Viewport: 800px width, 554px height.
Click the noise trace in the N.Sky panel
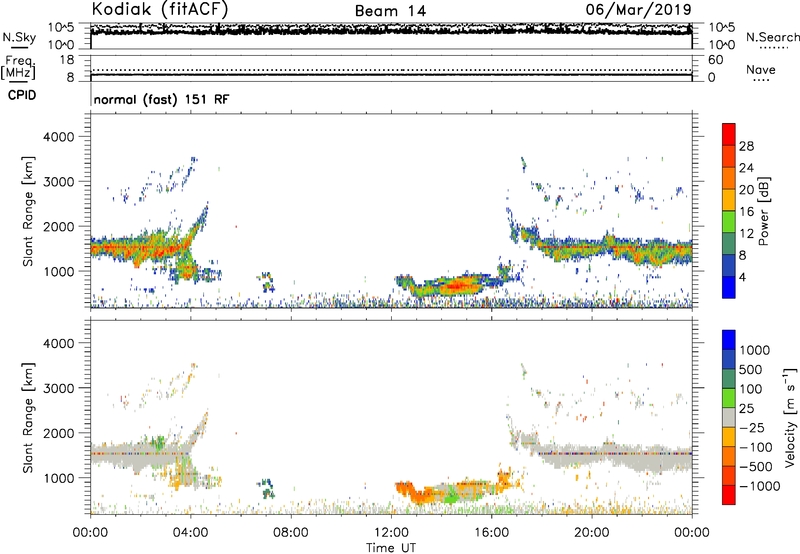coord(391,30)
